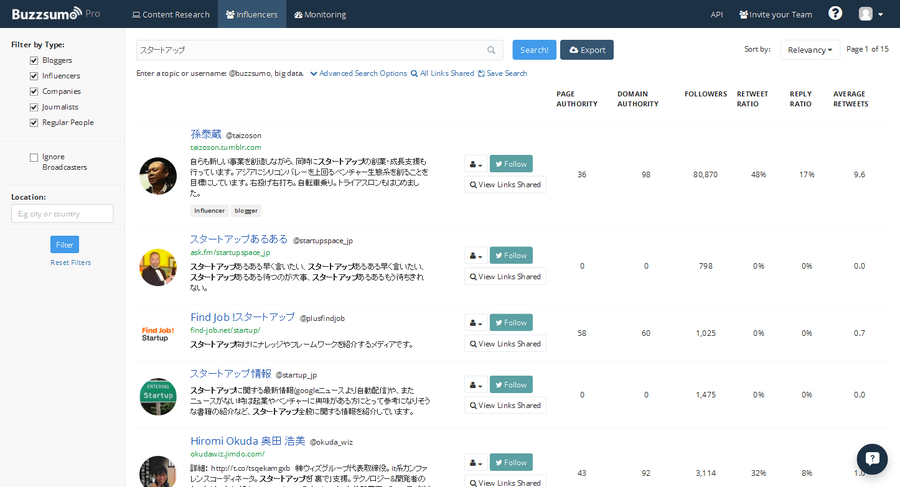Screen dimensions: 900x487
Task: Follow @taizoson on Twitter
Action: [x=511, y=164]
